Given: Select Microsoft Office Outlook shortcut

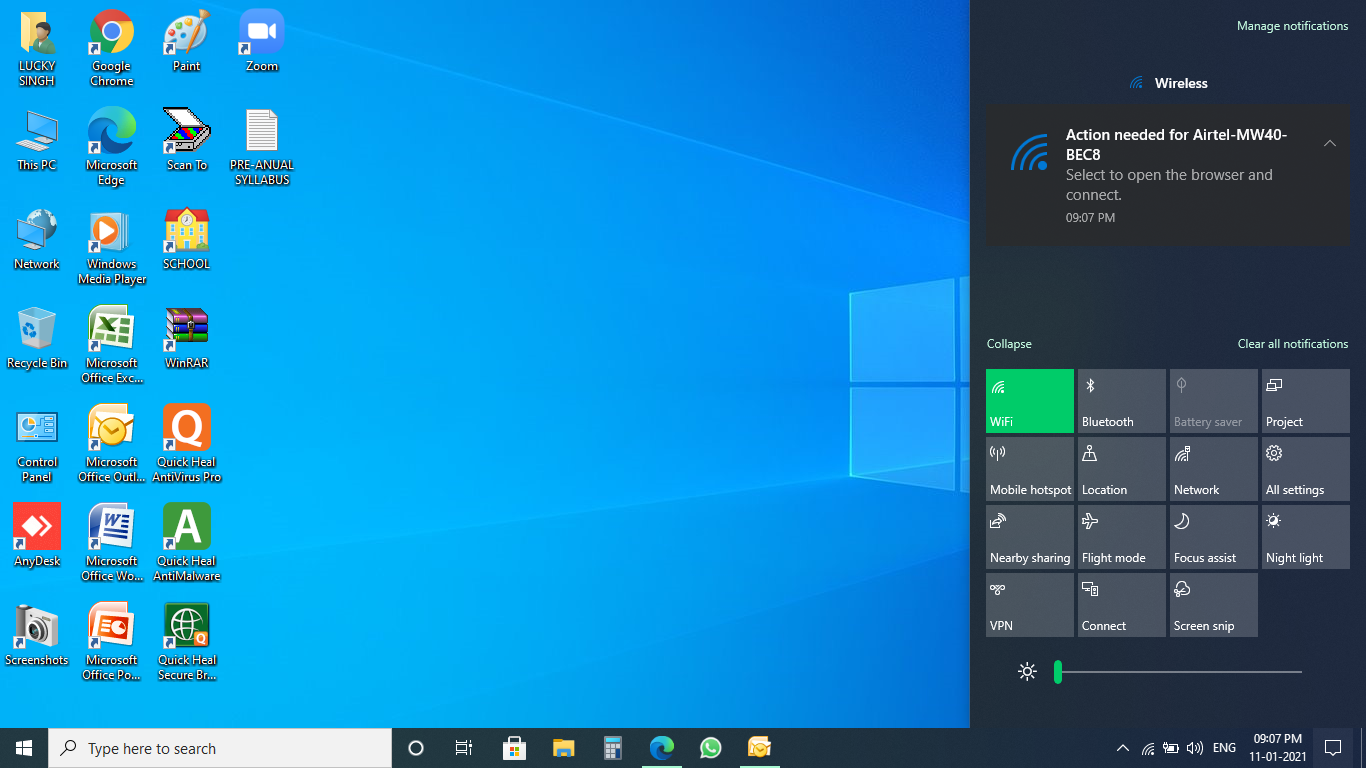Looking at the screenshot, I should (x=112, y=444).
